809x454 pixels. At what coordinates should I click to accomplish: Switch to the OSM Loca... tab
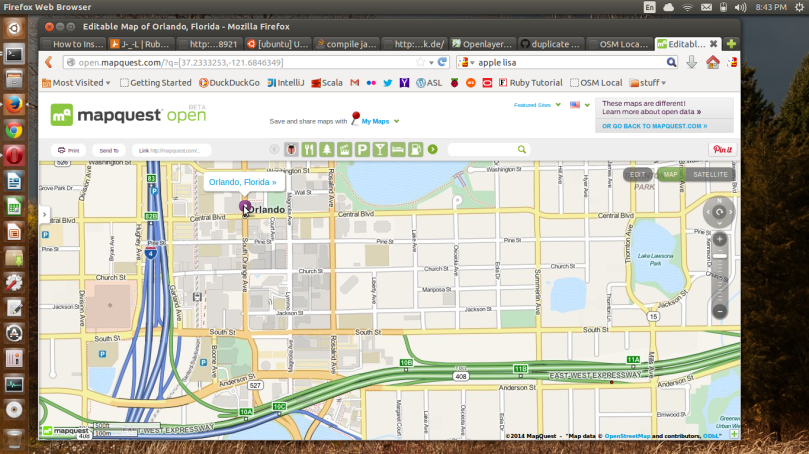click(619, 44)
